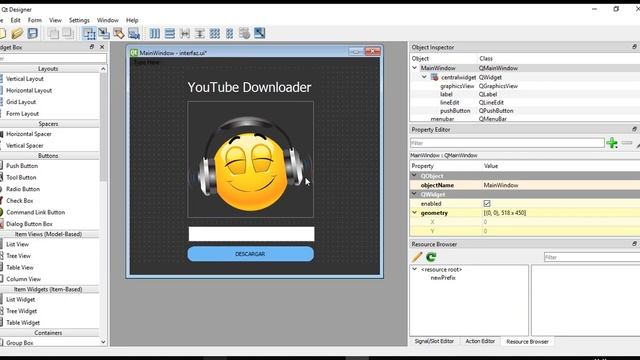Float the Resource Browser panel
640x360 pixels.
(634, 244)
